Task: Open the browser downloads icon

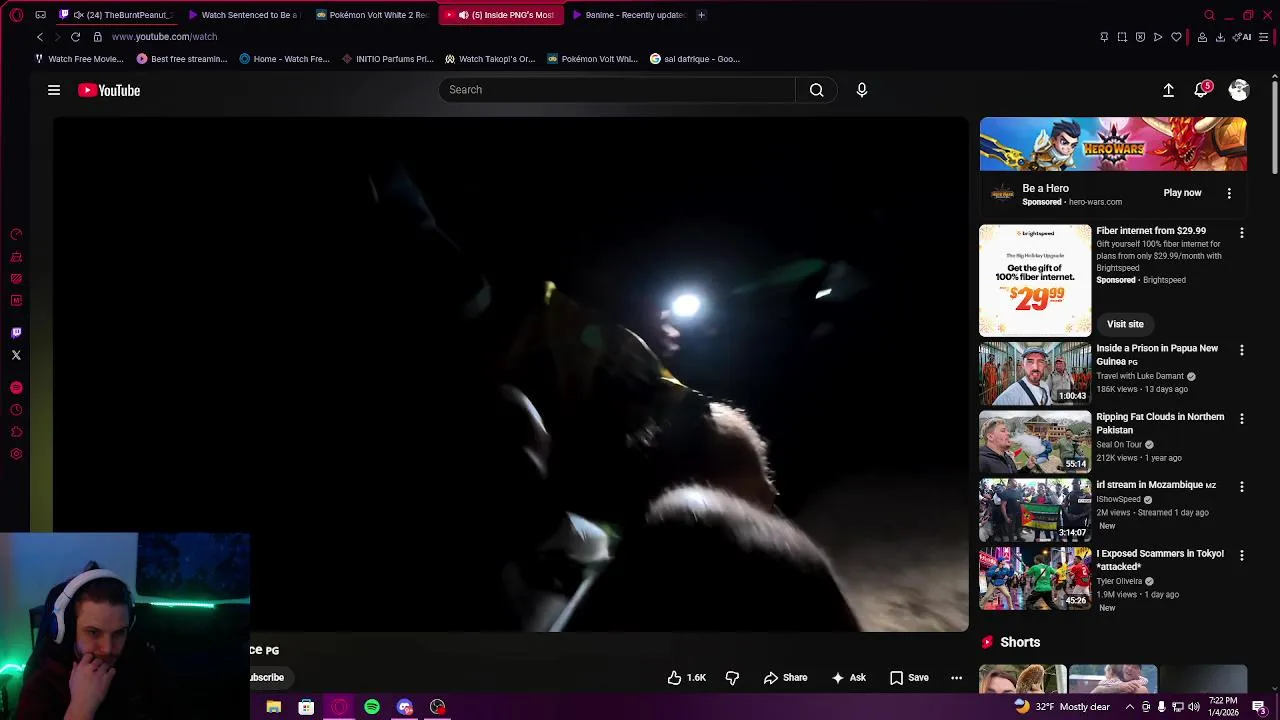Action: [x=1220, y=37]
